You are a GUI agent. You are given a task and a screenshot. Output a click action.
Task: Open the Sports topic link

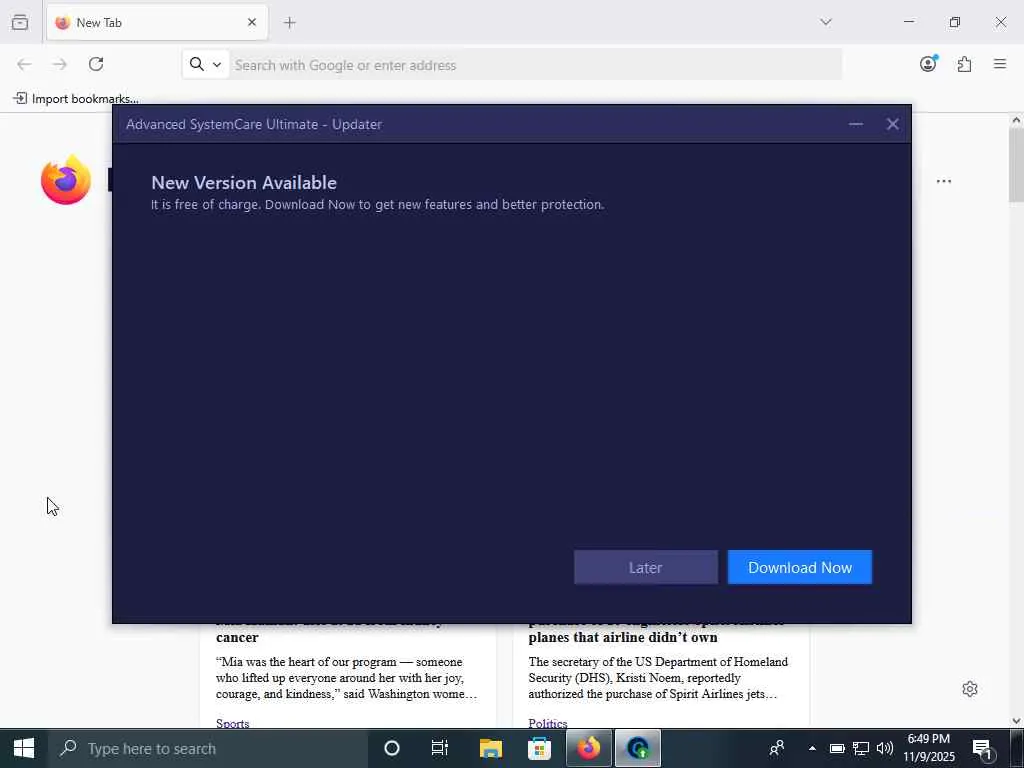232,723
